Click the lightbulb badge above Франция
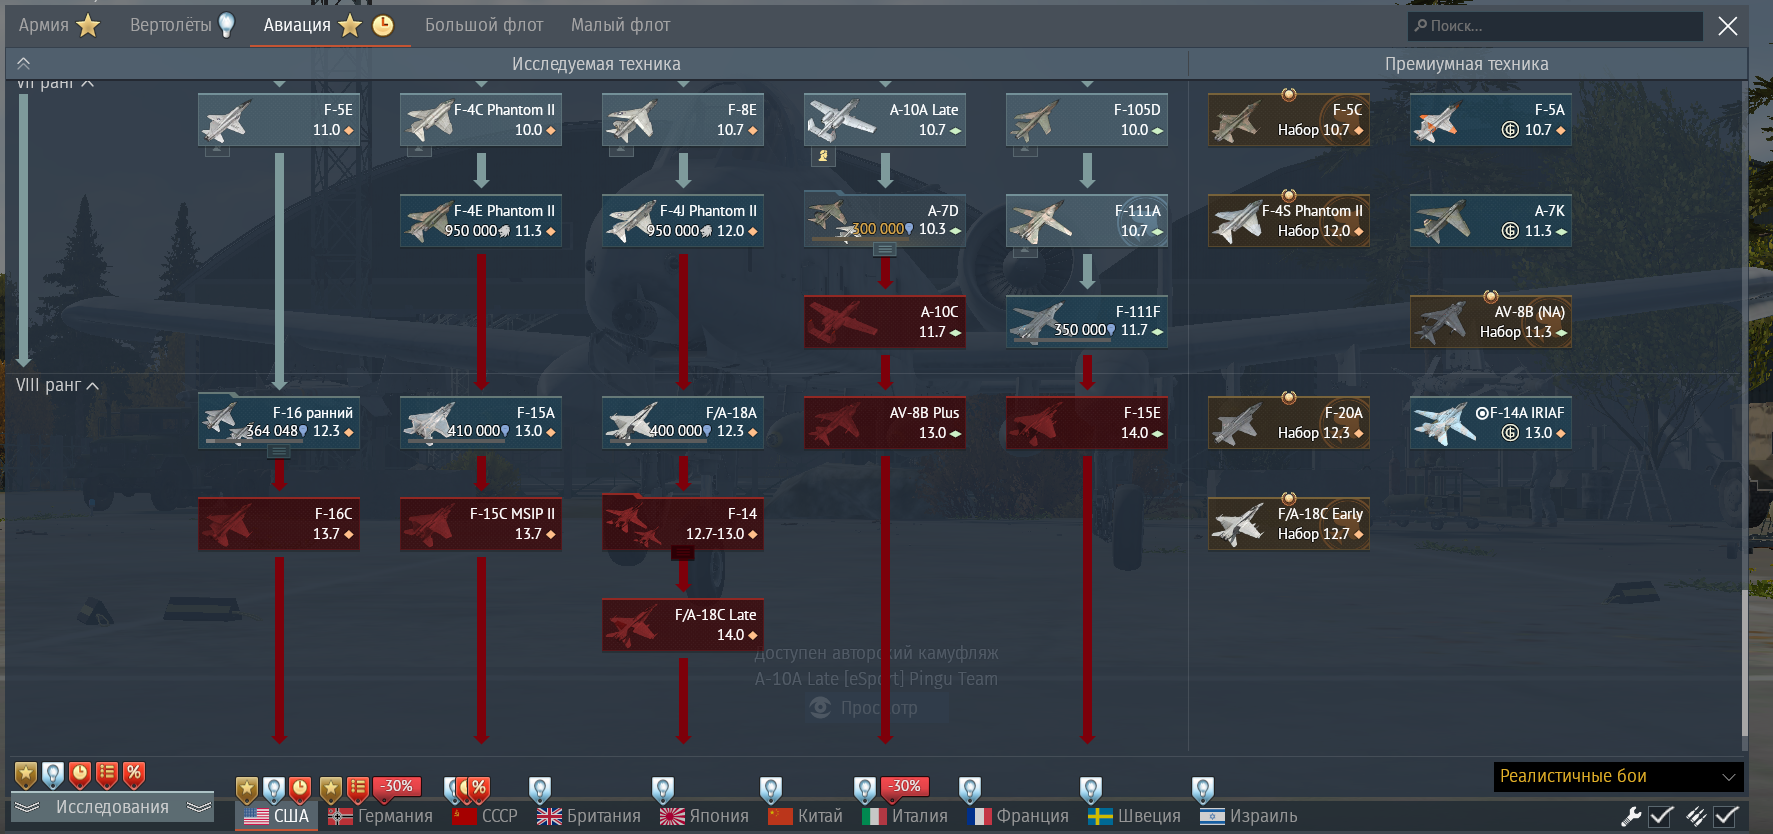 (970, 790)
